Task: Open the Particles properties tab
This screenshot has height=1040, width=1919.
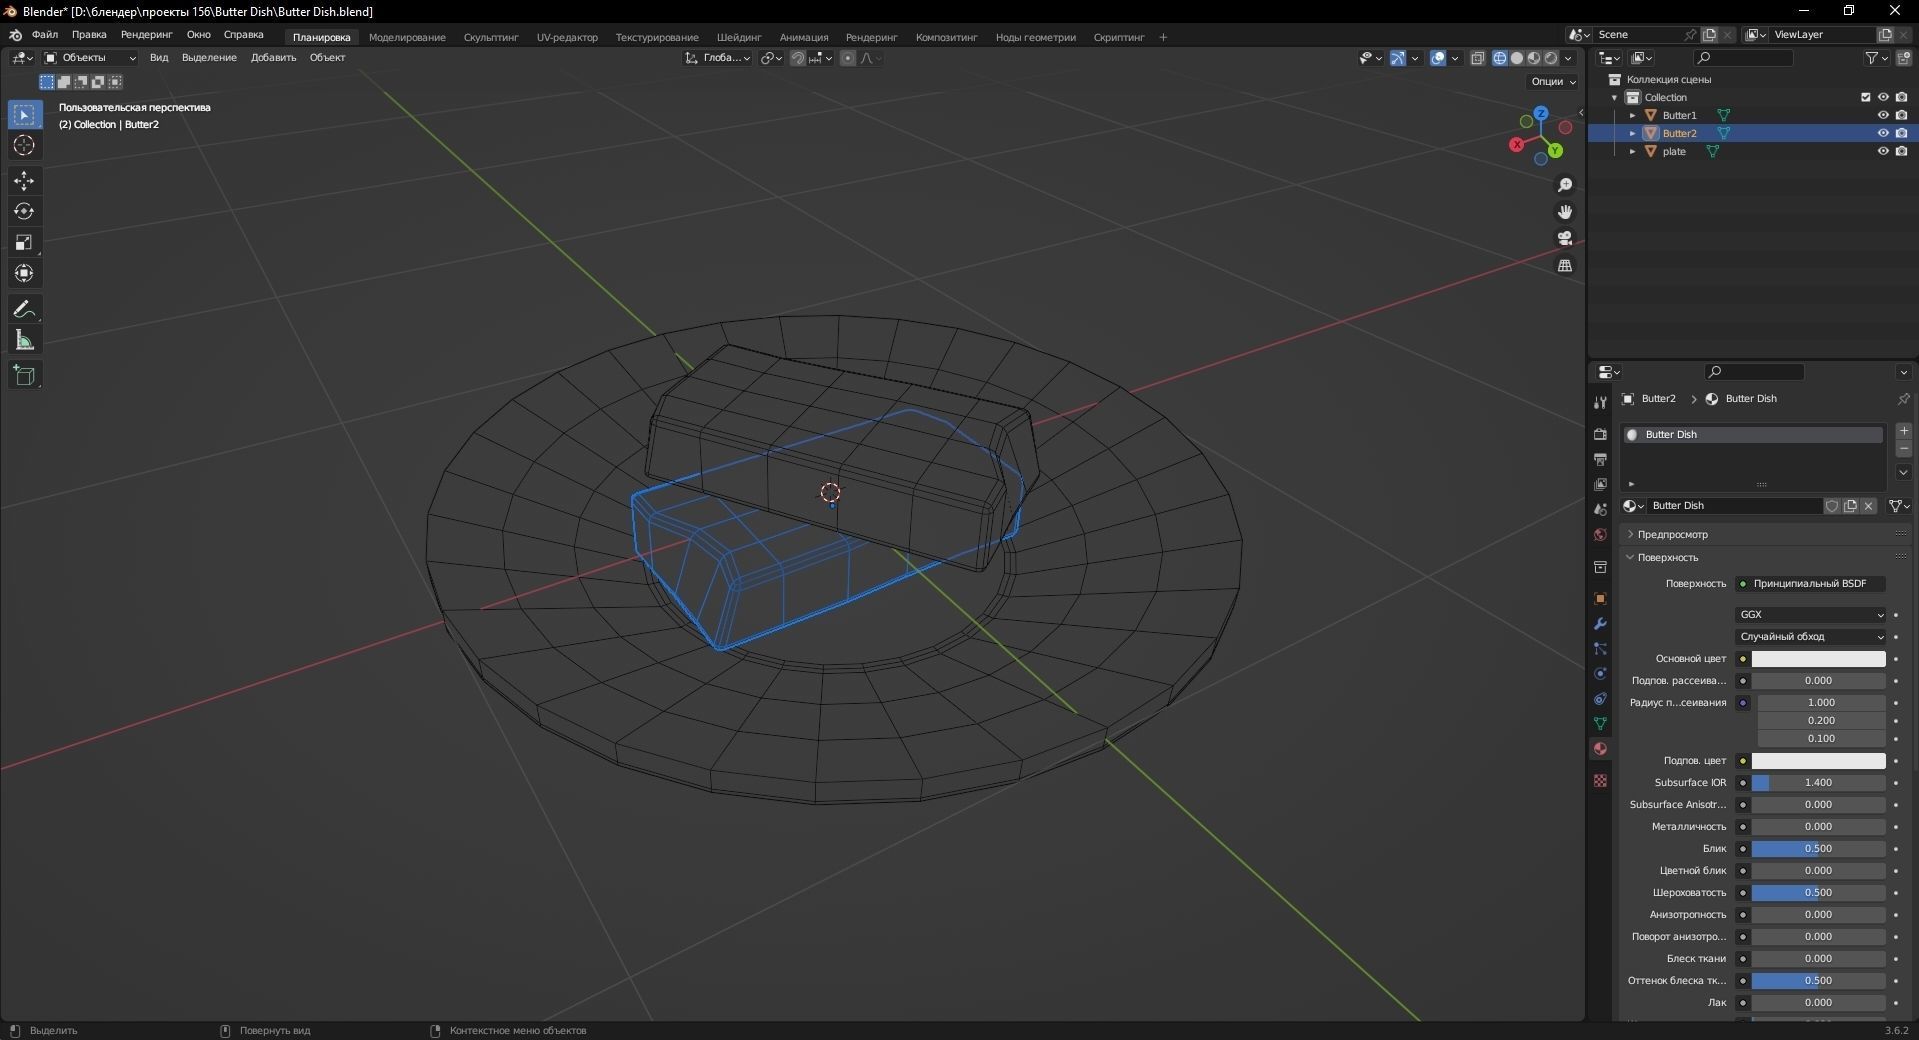Action: [x=1600, y=648]
